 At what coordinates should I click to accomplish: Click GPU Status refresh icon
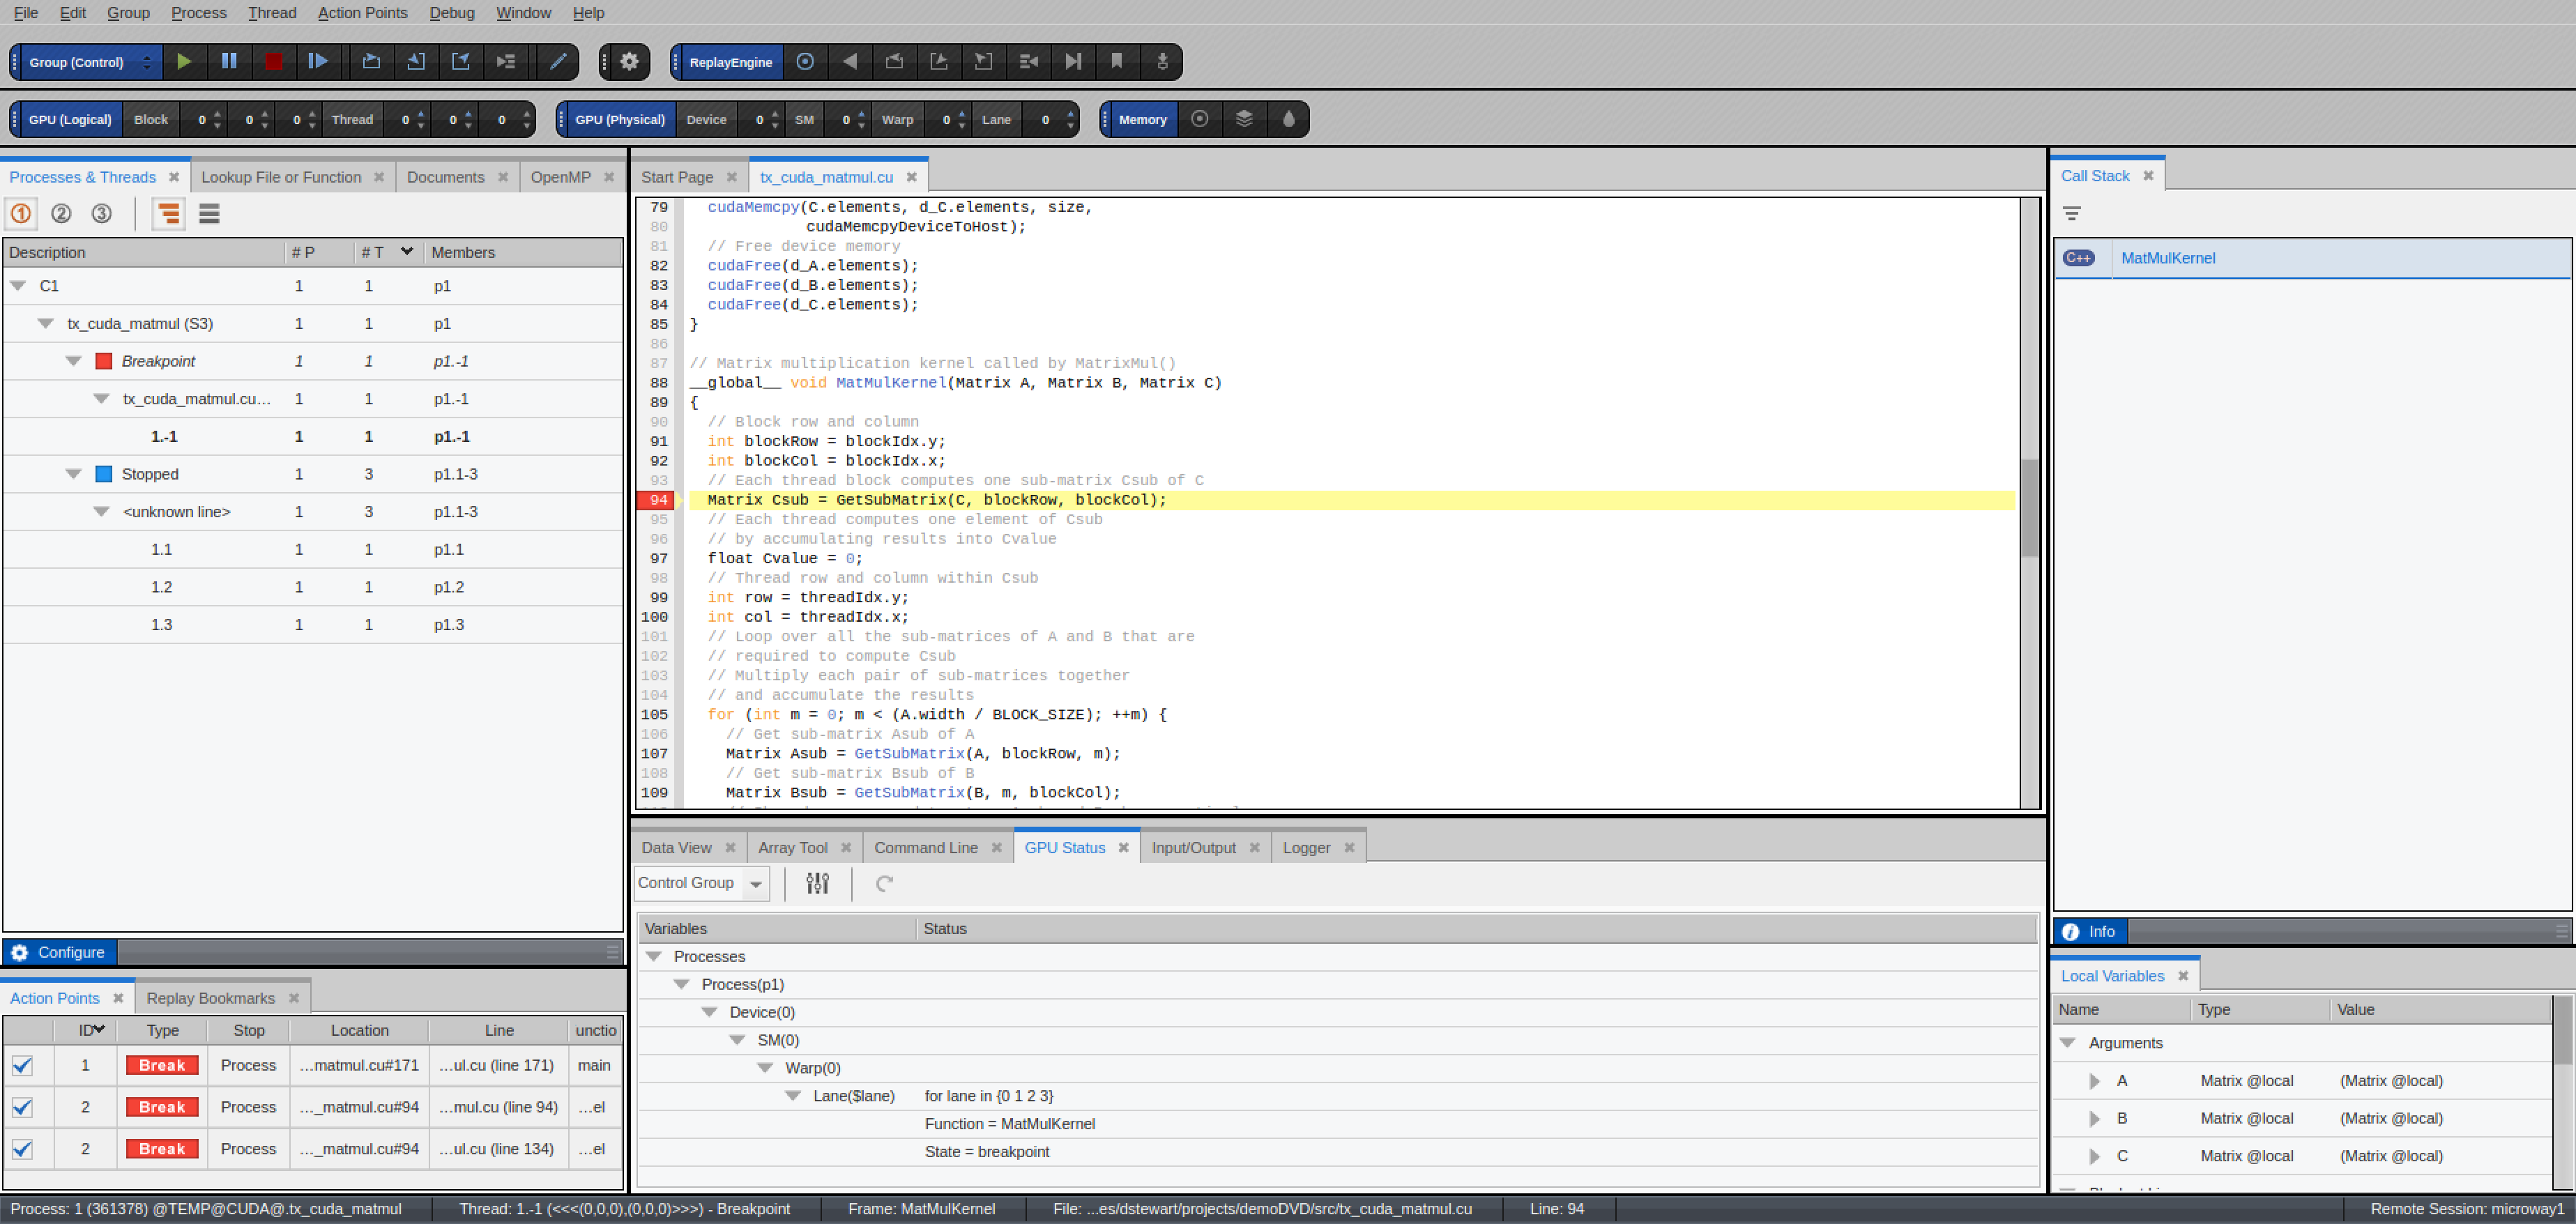(x=884, y=883)
